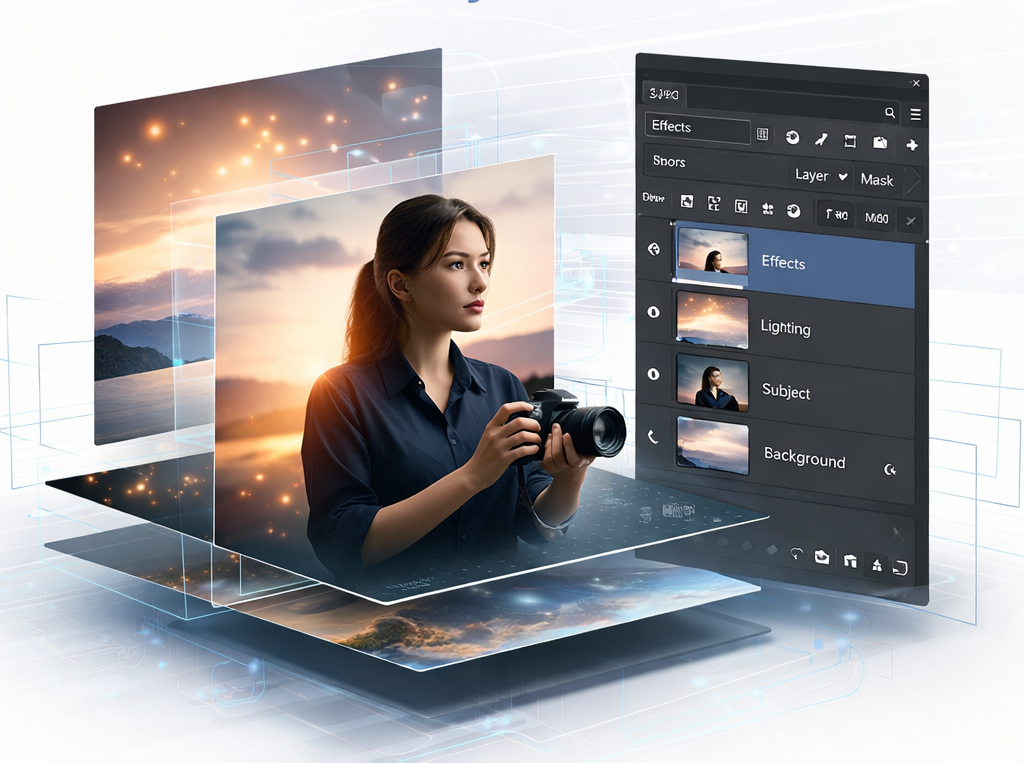
Task: Click the folder icon in top toolbar
Action: 879,142
